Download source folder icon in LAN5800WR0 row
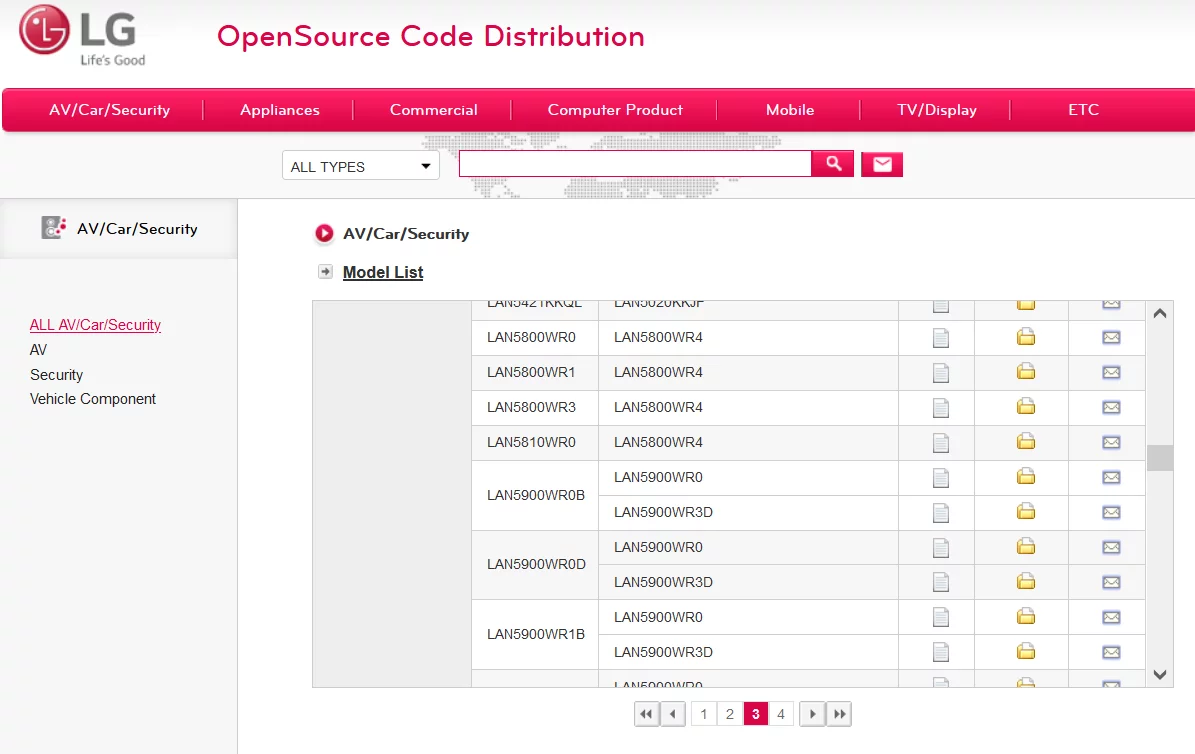1195x754 pixels. click(1026, 336)
